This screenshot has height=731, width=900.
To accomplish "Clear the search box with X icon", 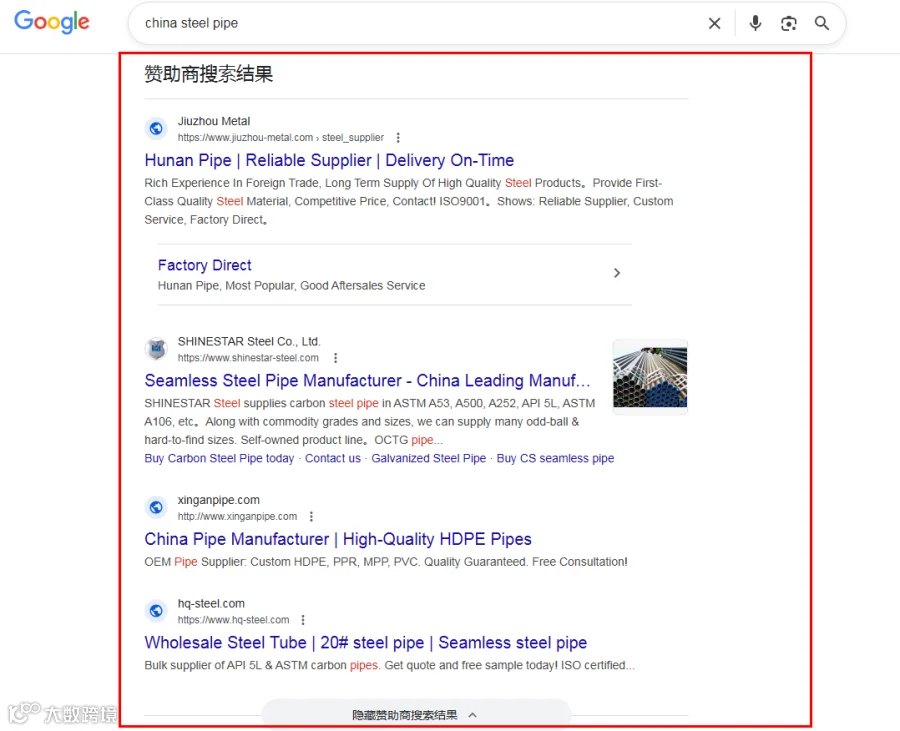I will [714, 23].
